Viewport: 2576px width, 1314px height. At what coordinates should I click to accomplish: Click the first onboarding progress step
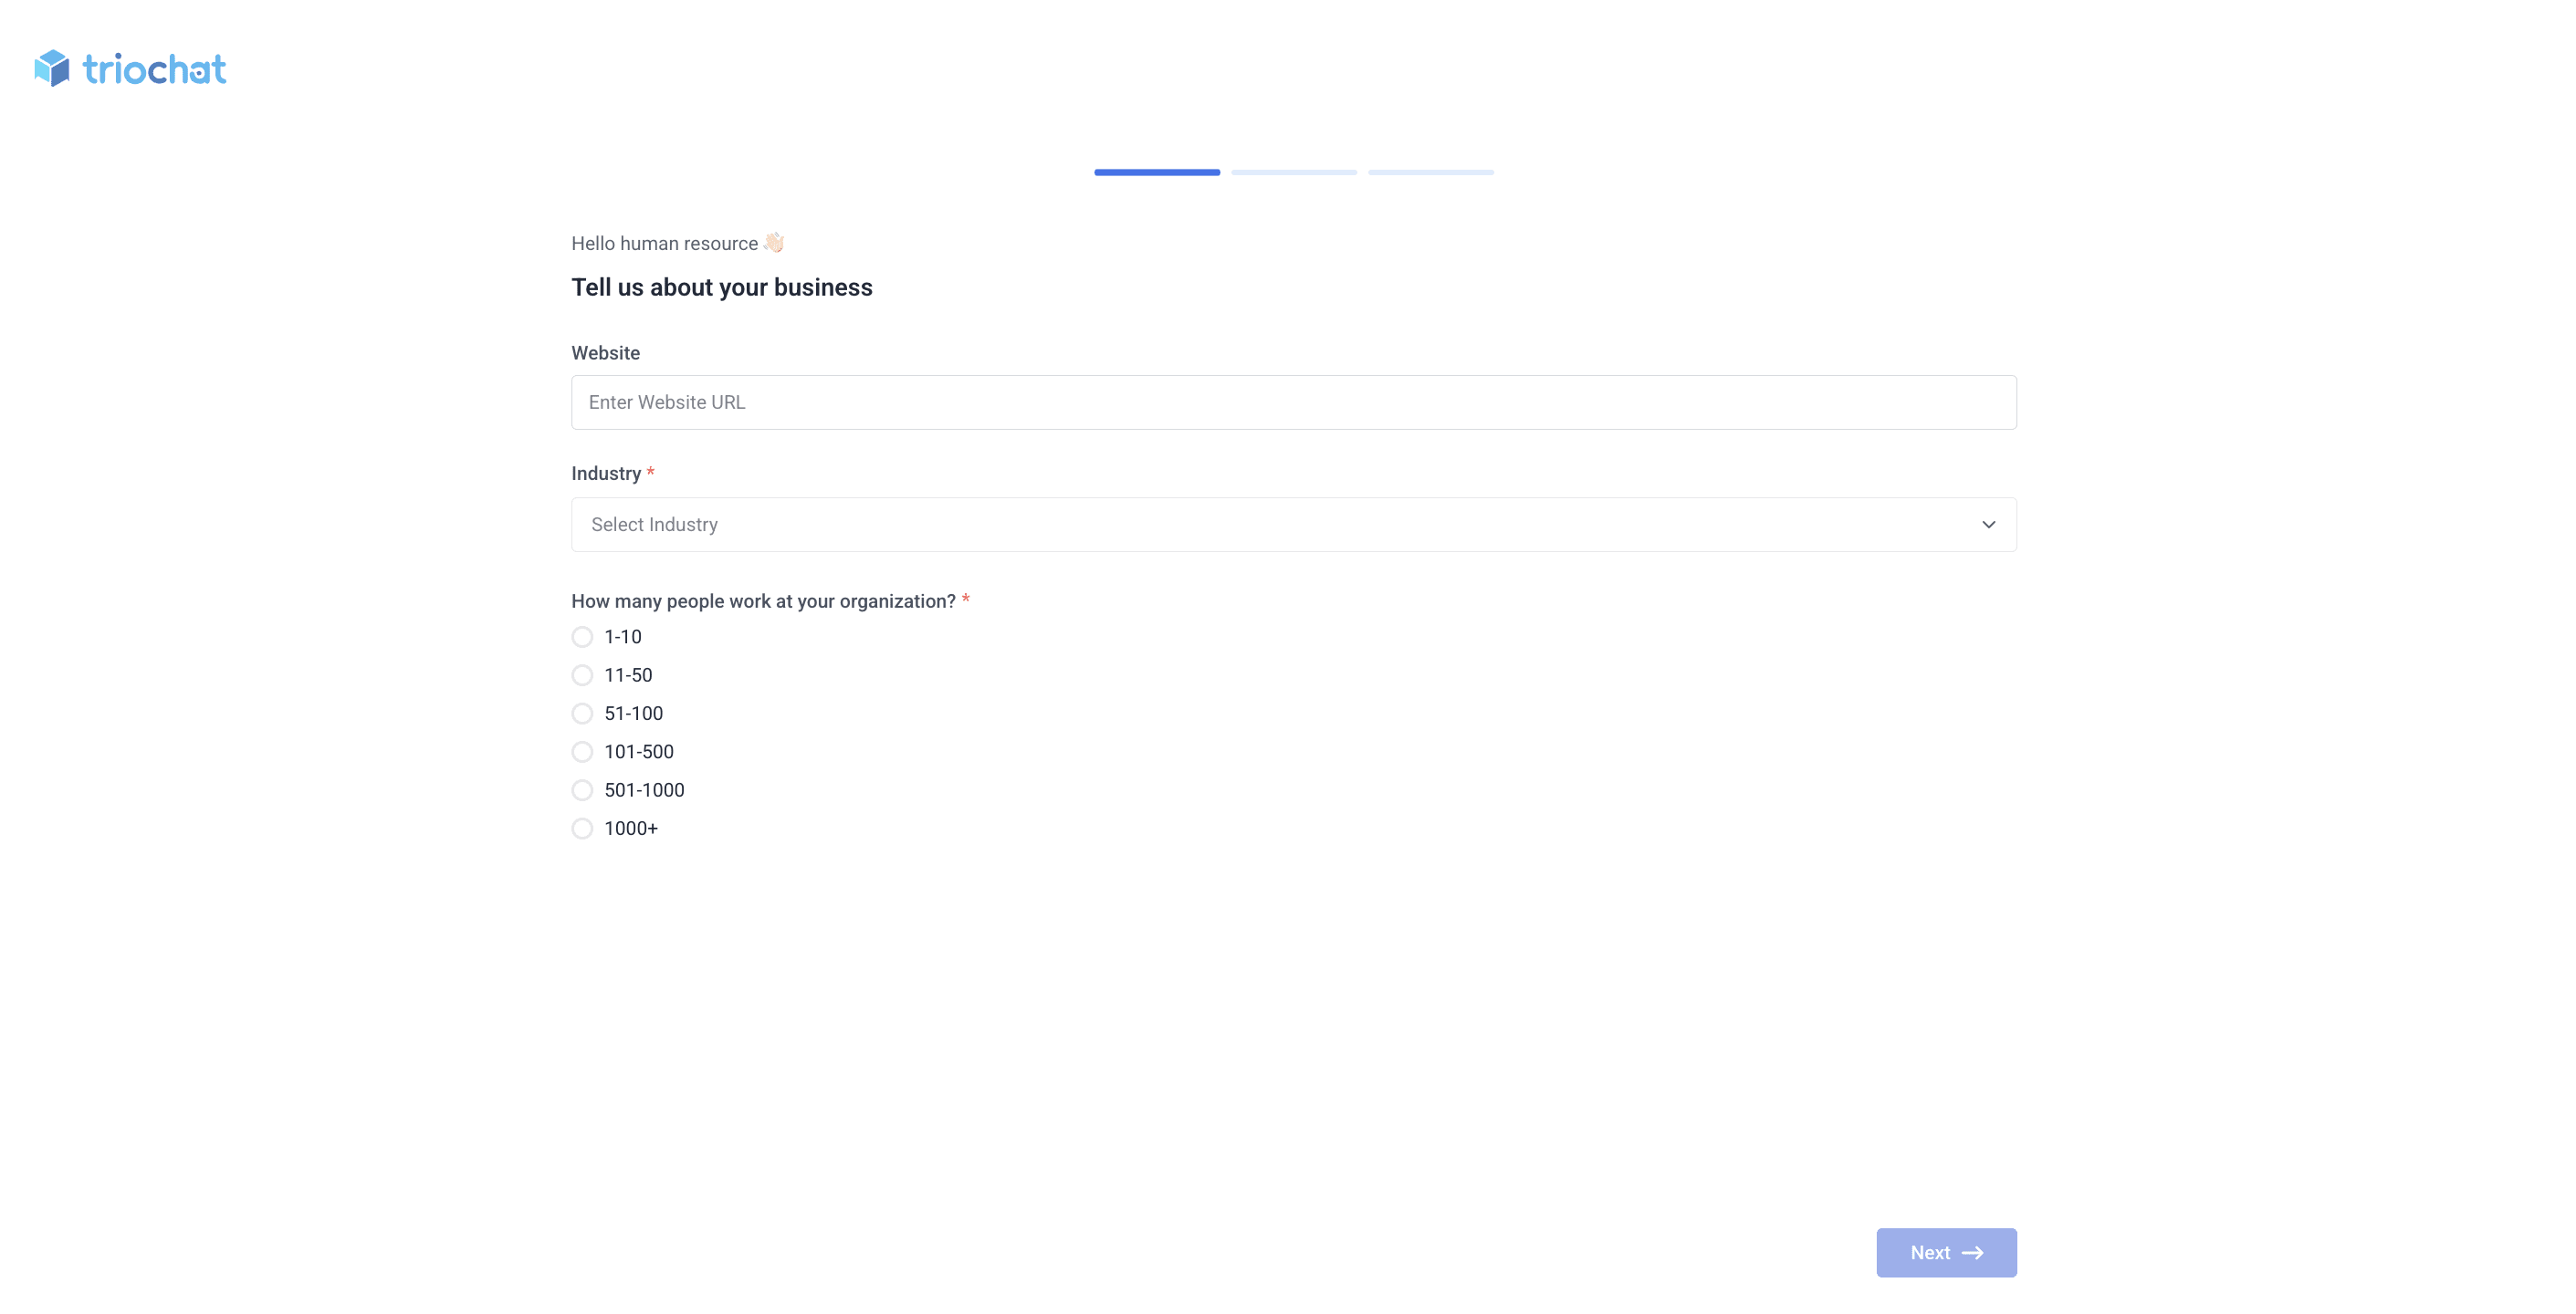tap(1157, 173)
